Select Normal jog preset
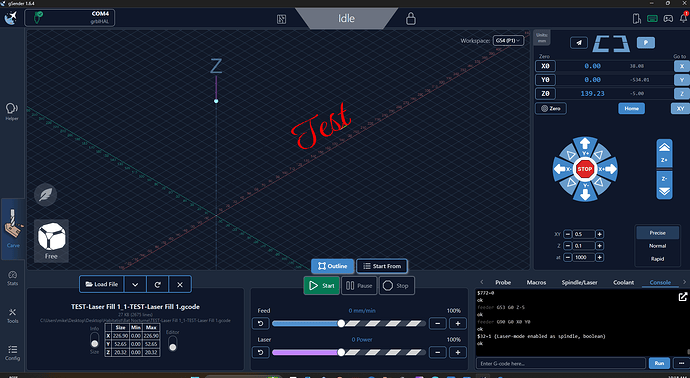Image resolution: width=690 pixels, height=378 pixels. (x=657, y=246)
